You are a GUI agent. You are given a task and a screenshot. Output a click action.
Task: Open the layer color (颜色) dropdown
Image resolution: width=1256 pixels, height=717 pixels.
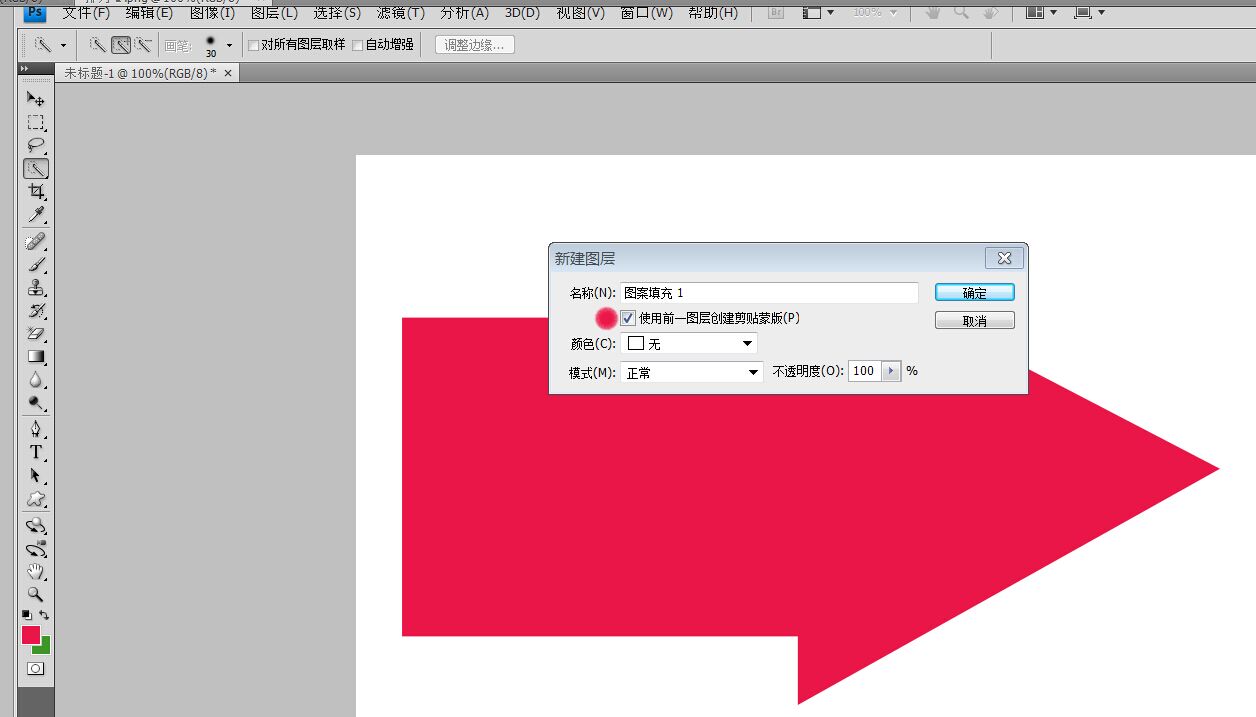click(x=689, y=343)
